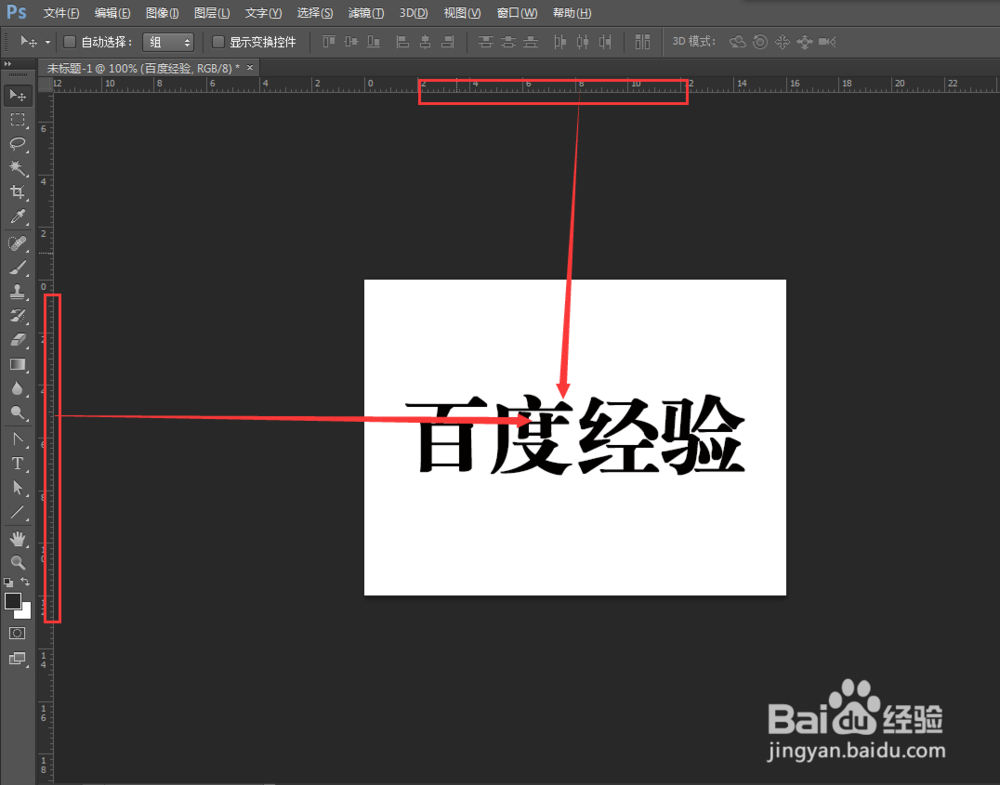Screen dimensions: 1000x785
Task: Click the ruler origin corner box
Action: click(45, 84)
